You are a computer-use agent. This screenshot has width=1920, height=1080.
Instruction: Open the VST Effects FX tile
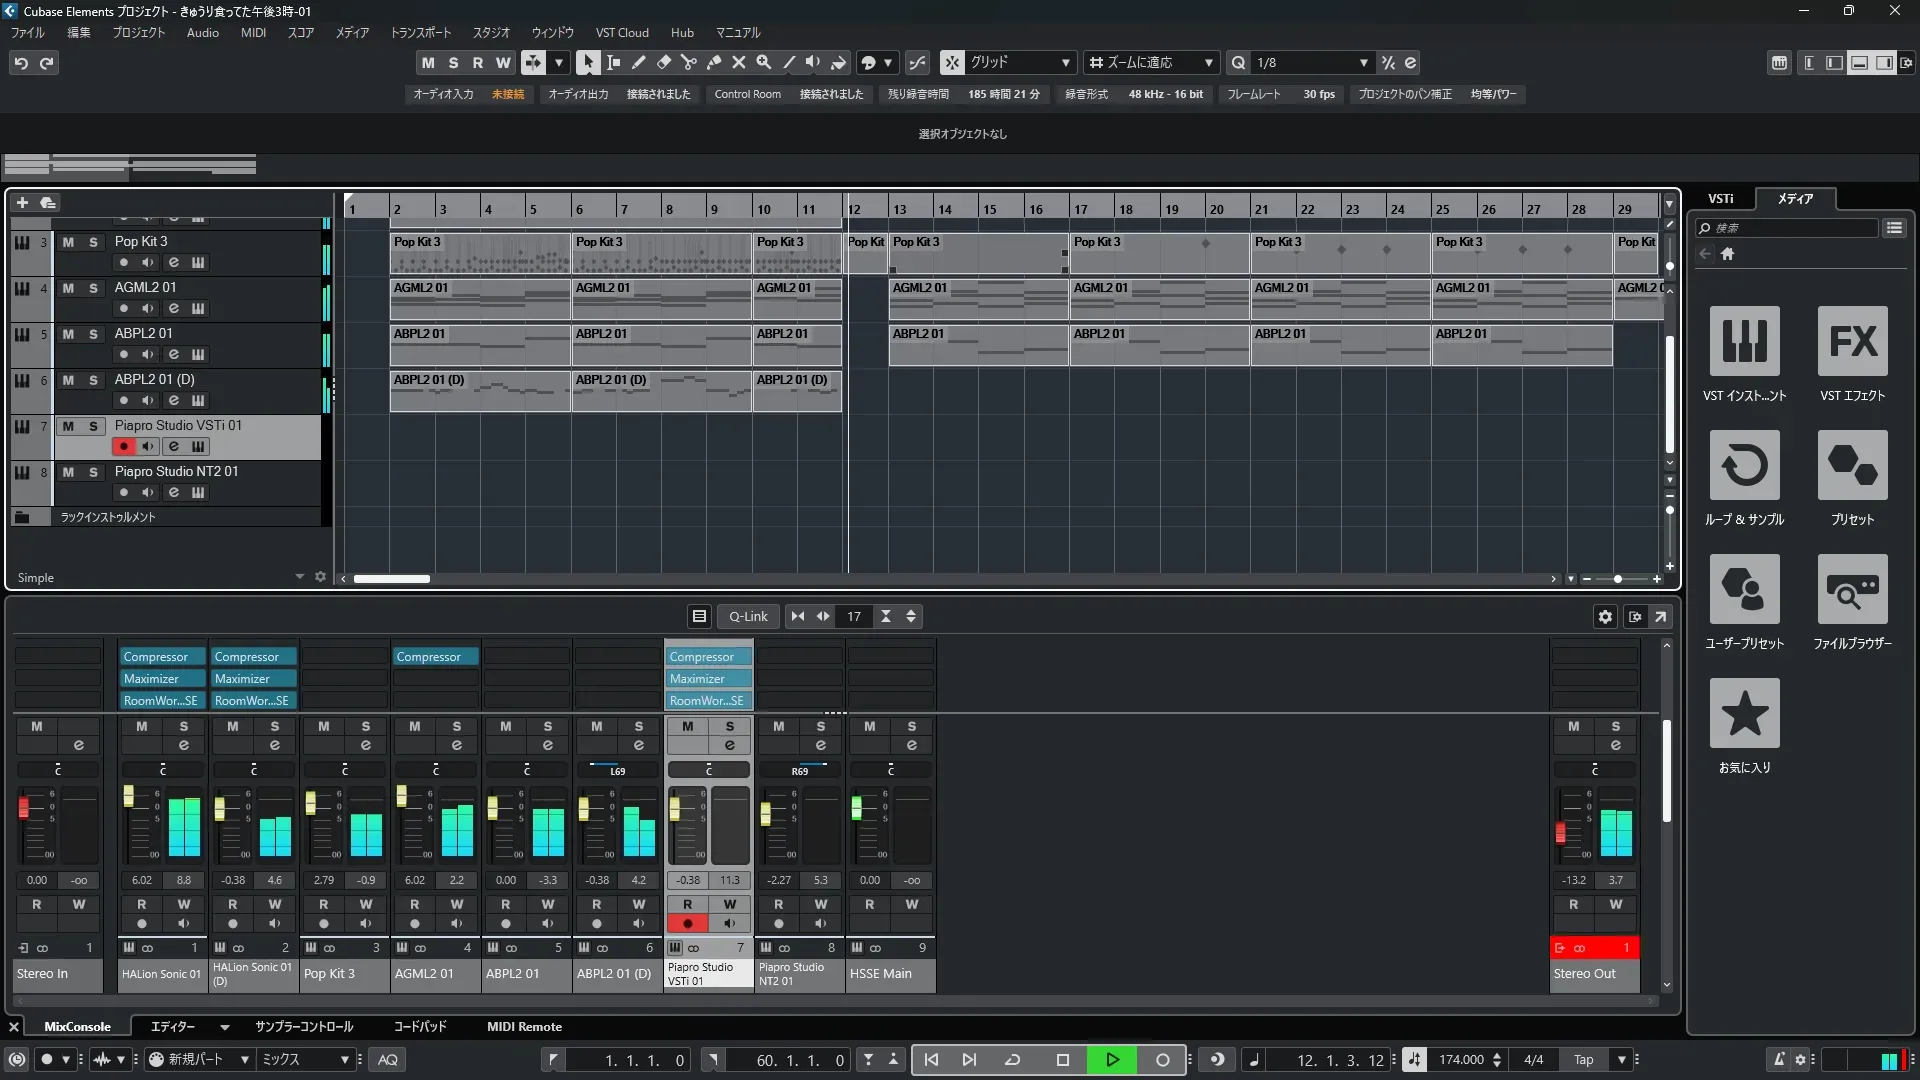1852,342
